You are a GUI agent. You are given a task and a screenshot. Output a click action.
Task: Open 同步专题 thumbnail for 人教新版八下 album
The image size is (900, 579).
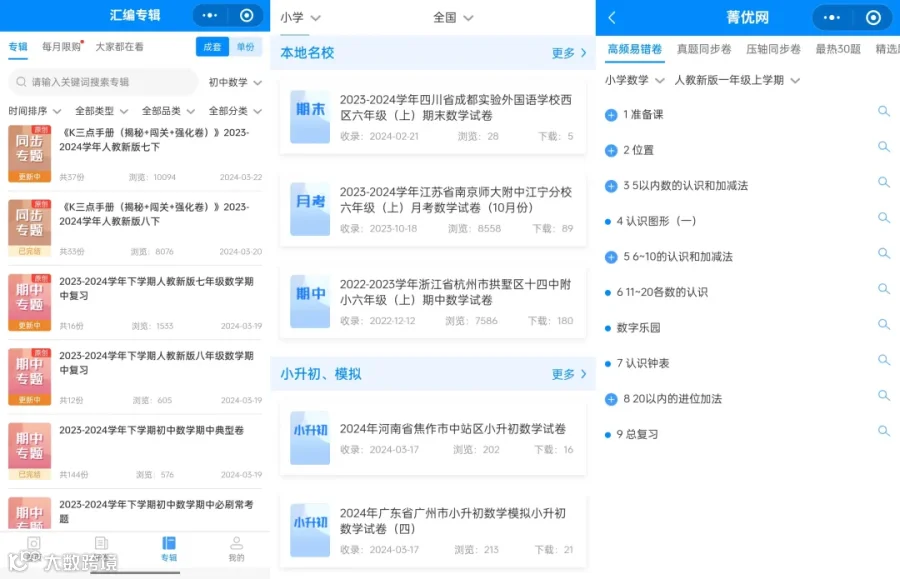30,228
